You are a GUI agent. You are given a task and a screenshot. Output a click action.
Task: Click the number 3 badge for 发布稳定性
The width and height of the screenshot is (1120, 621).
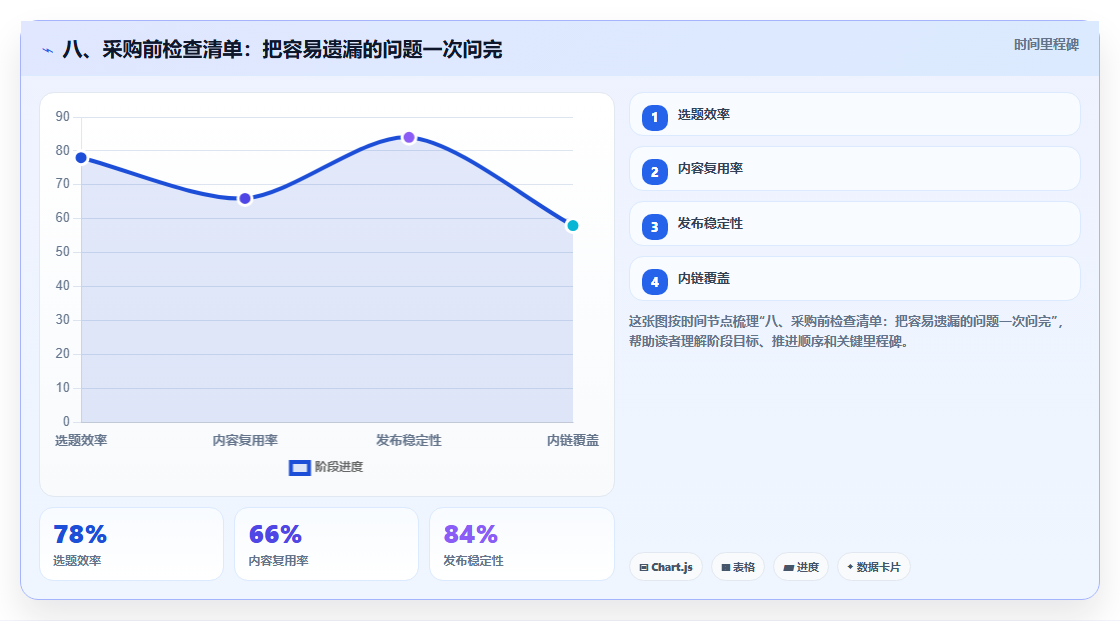point(654,227)
